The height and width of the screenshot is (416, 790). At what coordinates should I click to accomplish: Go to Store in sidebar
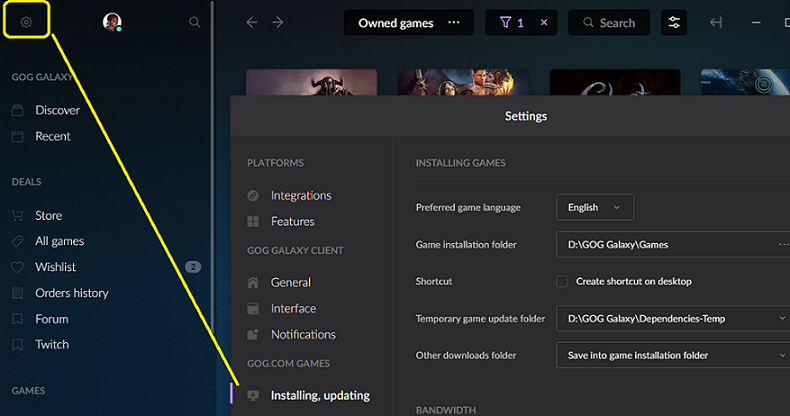tap(49, 216)
